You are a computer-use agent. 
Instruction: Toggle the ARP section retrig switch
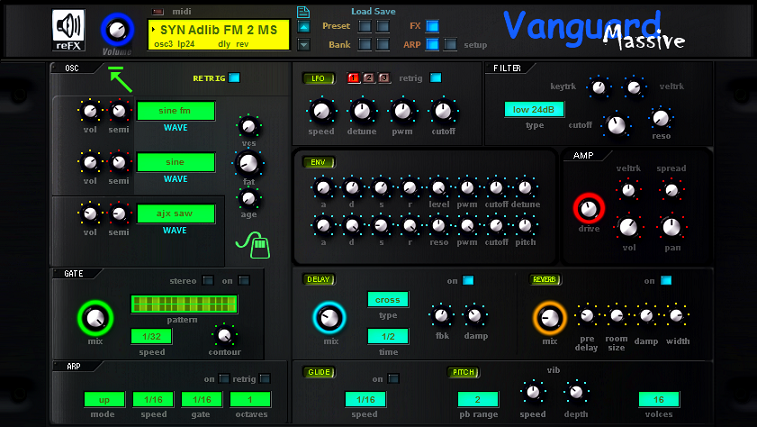[x=265, y=379]
